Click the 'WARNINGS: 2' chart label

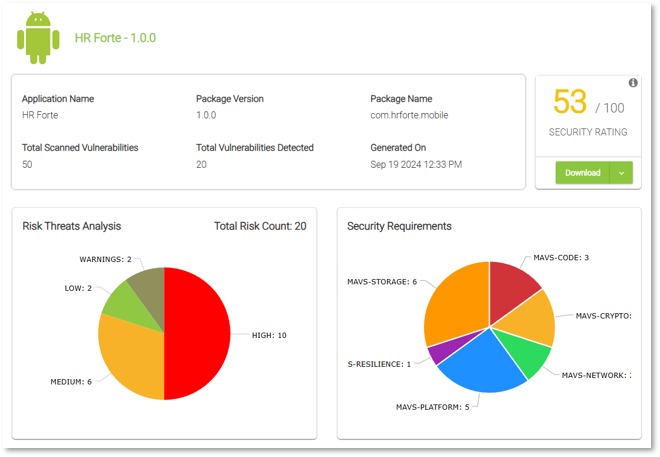click(106, 259)
